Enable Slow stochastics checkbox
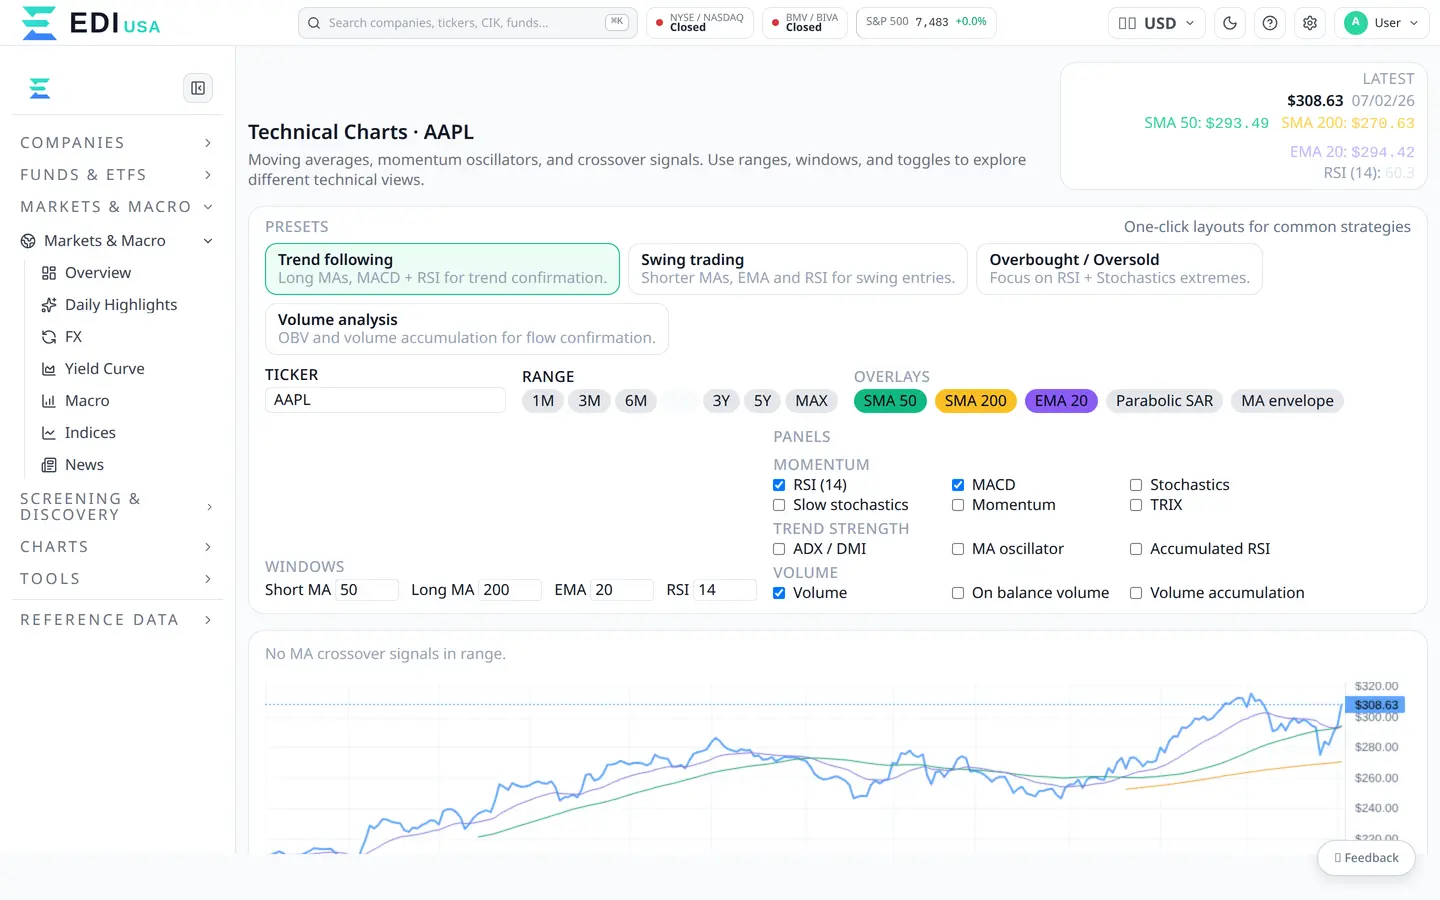The image size is (1440, 900). (x=779, y=505)
